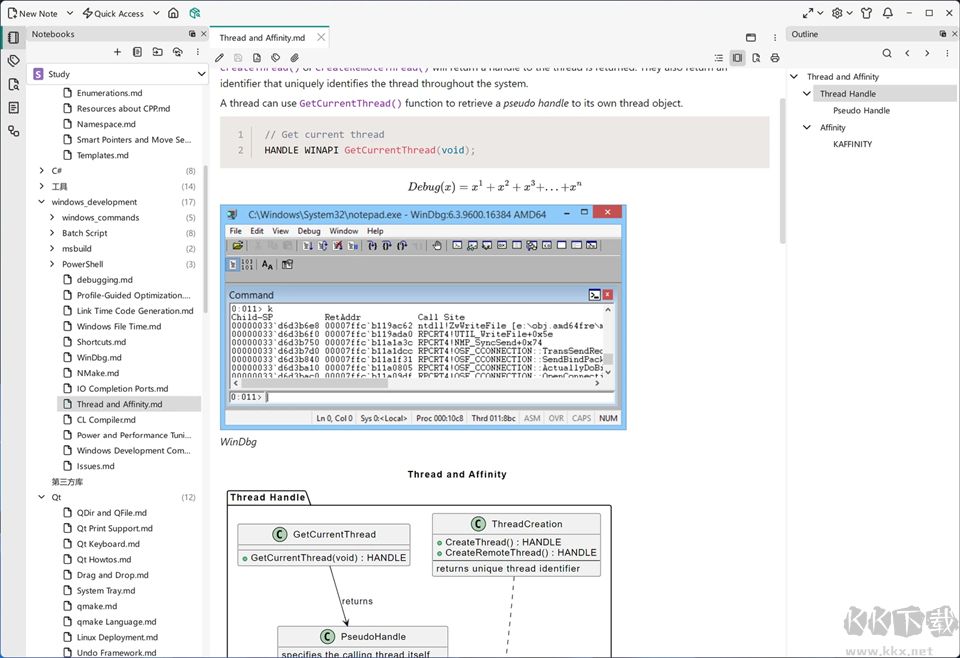The width and height of the screenshot is (960, 658).
Task: Open notifications with the bell icon
Action: 888,13
